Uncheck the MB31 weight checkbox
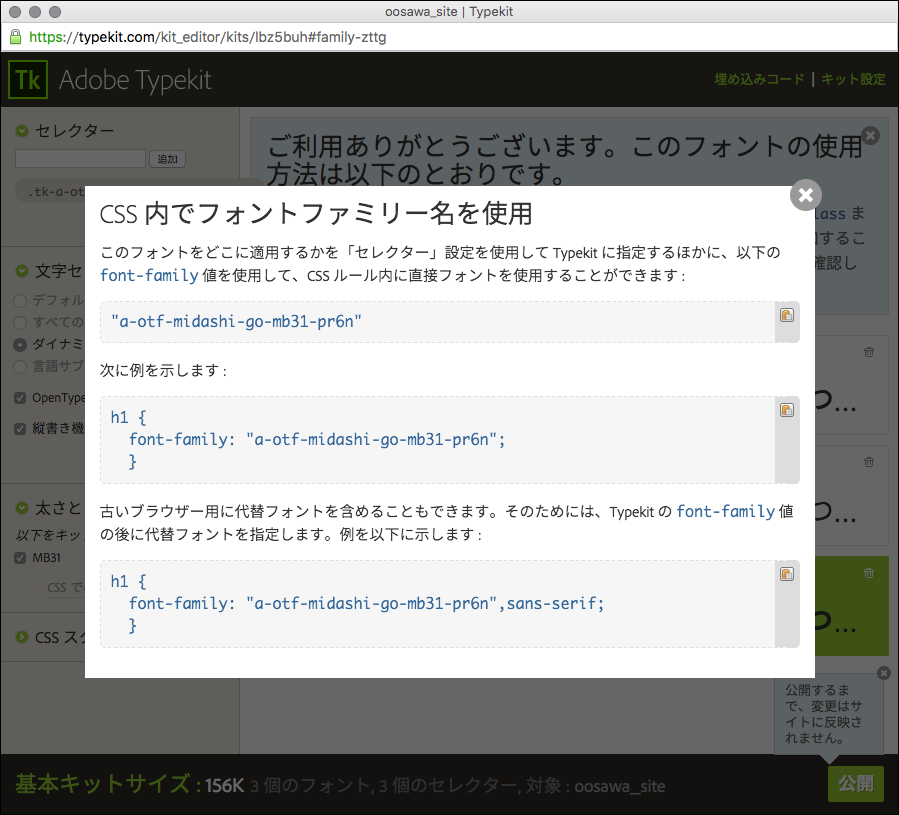This screenshot has width=899, height=815. tap(20, 557)
